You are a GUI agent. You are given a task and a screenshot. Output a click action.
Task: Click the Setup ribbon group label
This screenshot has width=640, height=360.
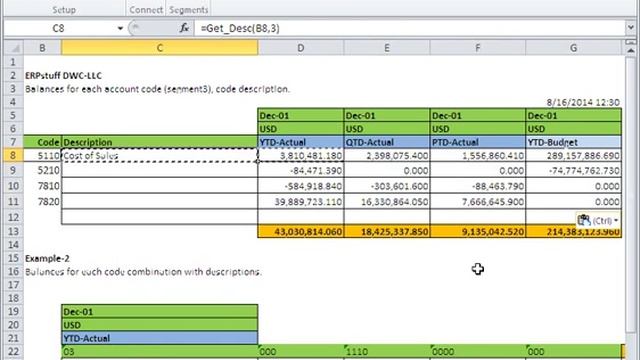(64, 9)
